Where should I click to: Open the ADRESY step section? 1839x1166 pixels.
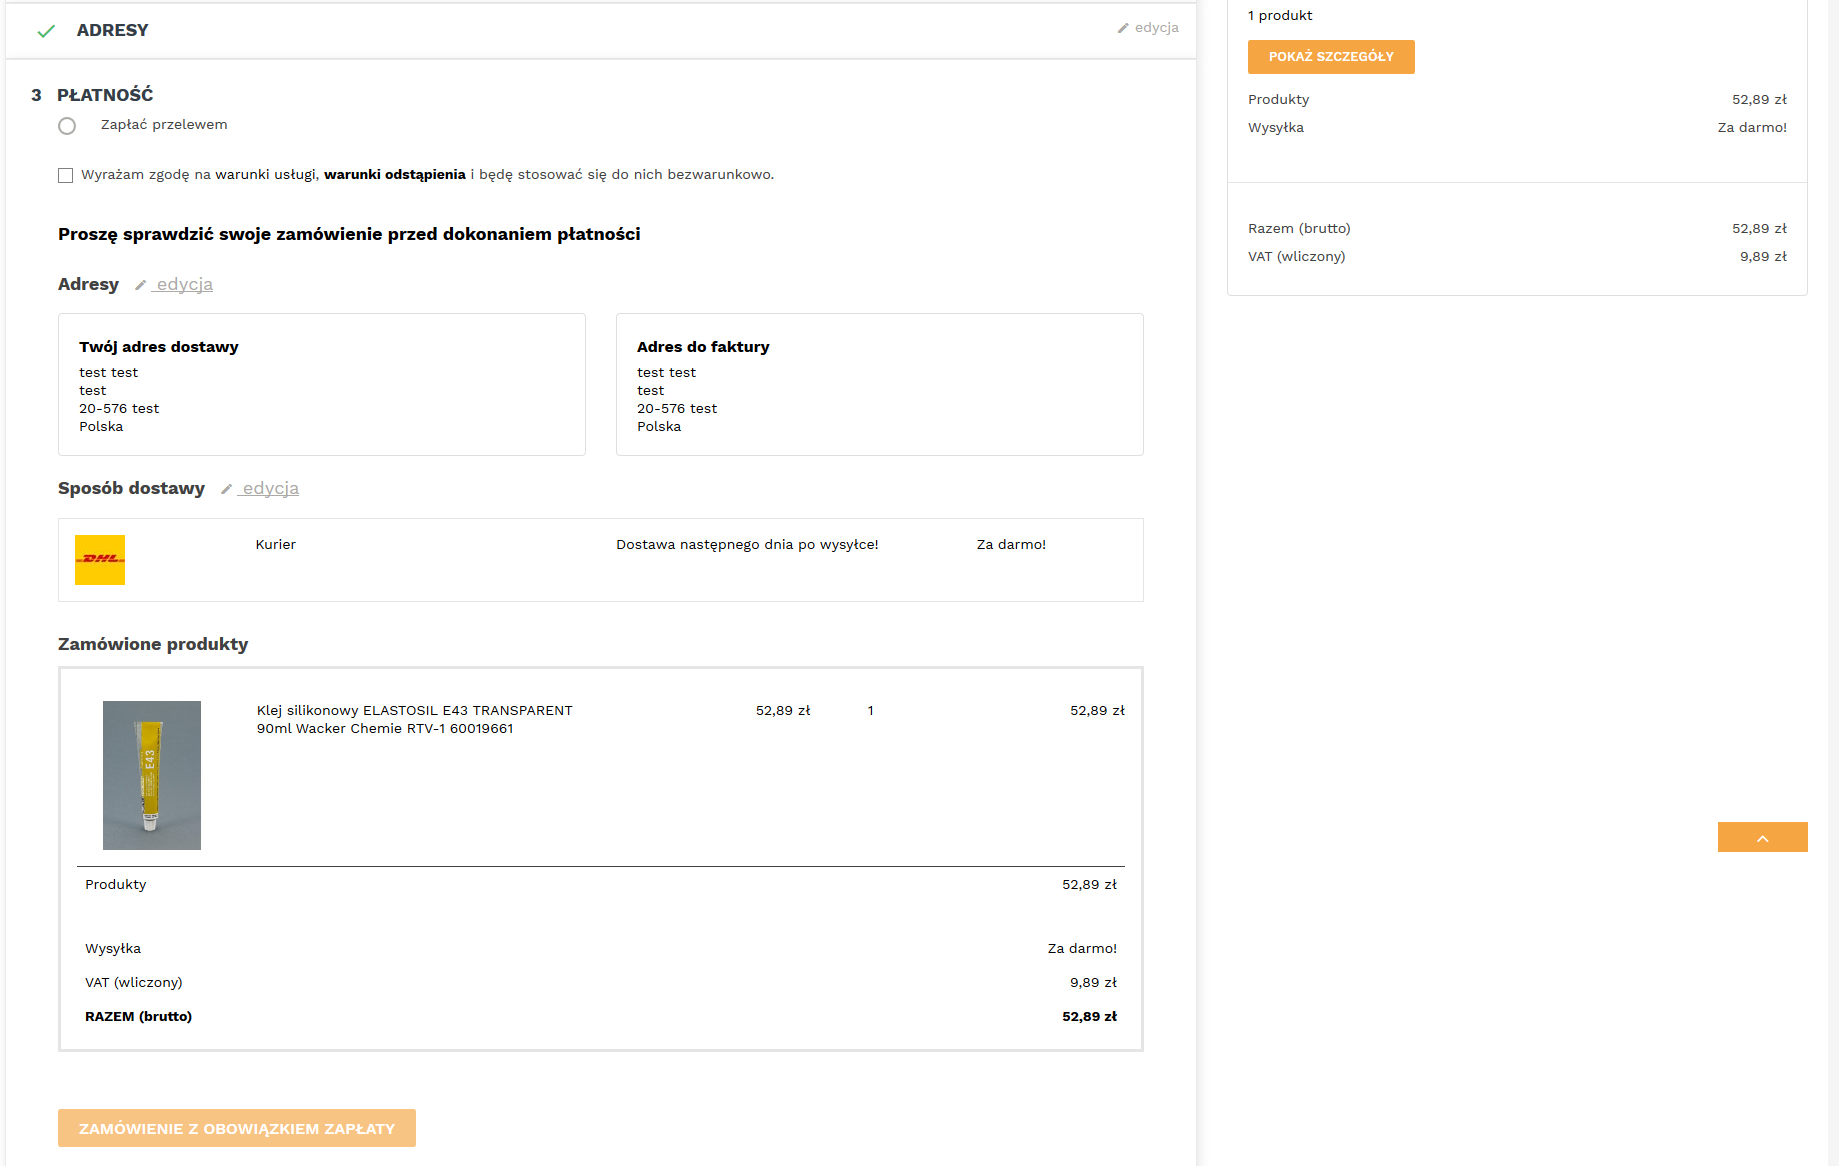tap(112, 30)
